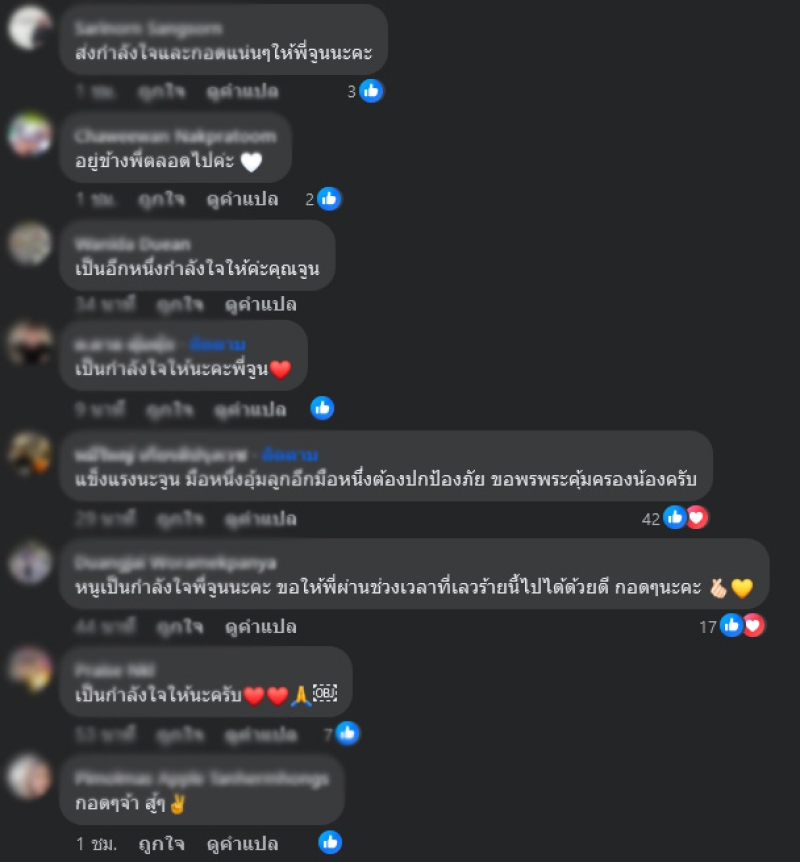Image resolution: width=800 pixels, height=862 pixels.
Task: Click the like icon beside count 42
Action: (x=675, y=517)
